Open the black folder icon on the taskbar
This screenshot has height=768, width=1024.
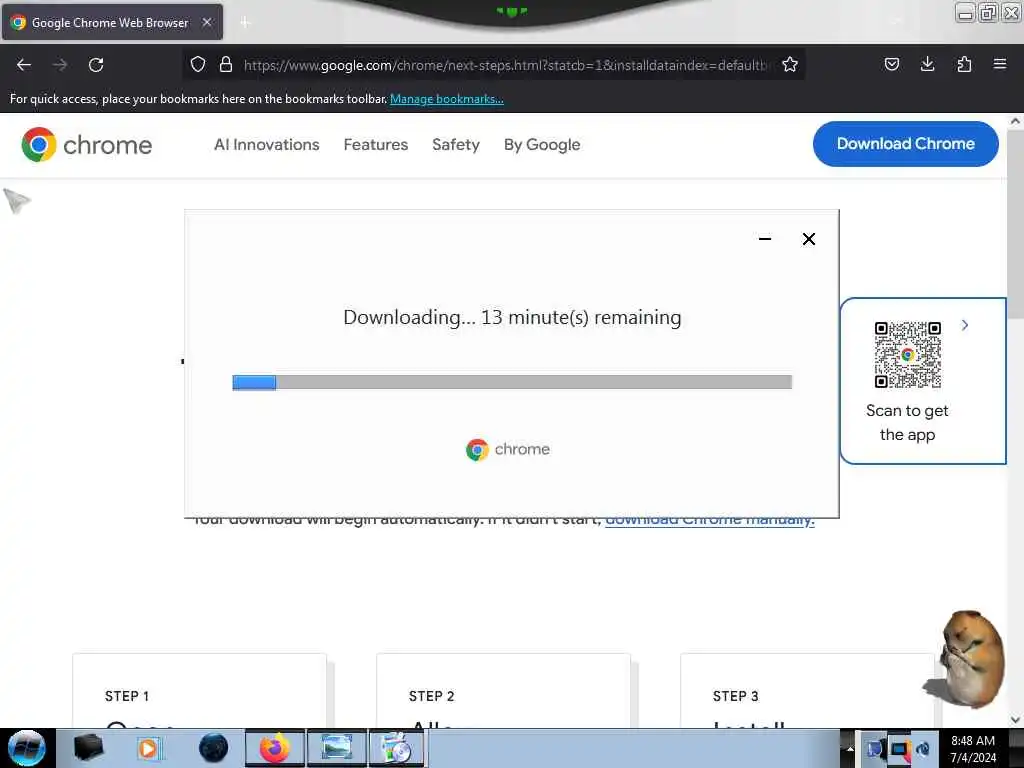coord(88,748)
